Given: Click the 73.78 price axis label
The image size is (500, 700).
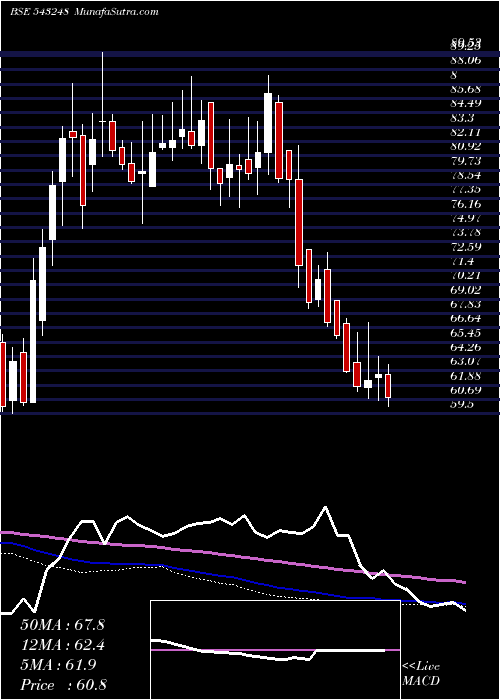Looking at the screenshot, I should (465, 233).
